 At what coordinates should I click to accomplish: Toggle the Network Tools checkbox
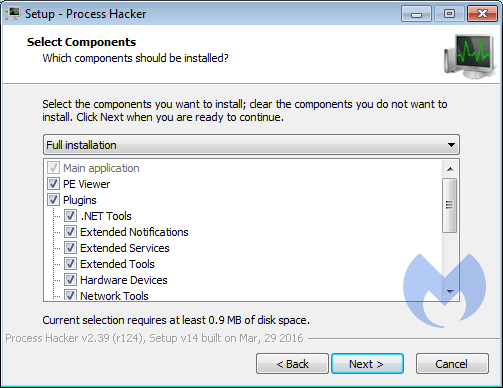(70, 295)
